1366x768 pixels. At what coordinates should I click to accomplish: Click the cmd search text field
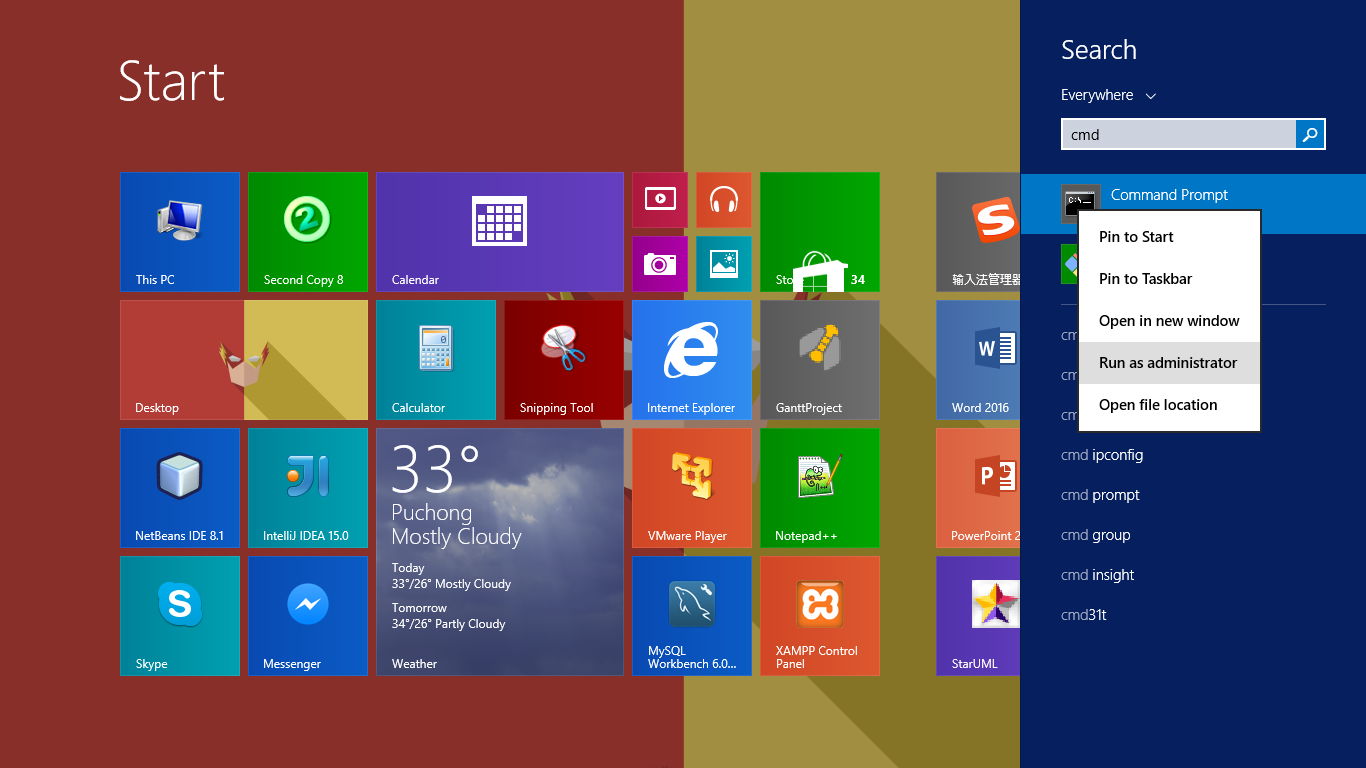[1178, 134]
